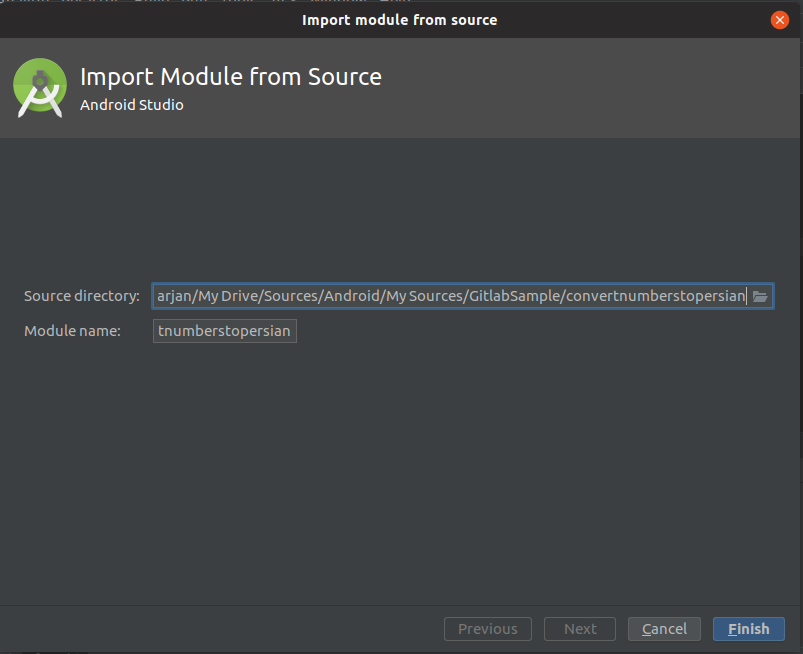Cancel the module import

(664, 628)
